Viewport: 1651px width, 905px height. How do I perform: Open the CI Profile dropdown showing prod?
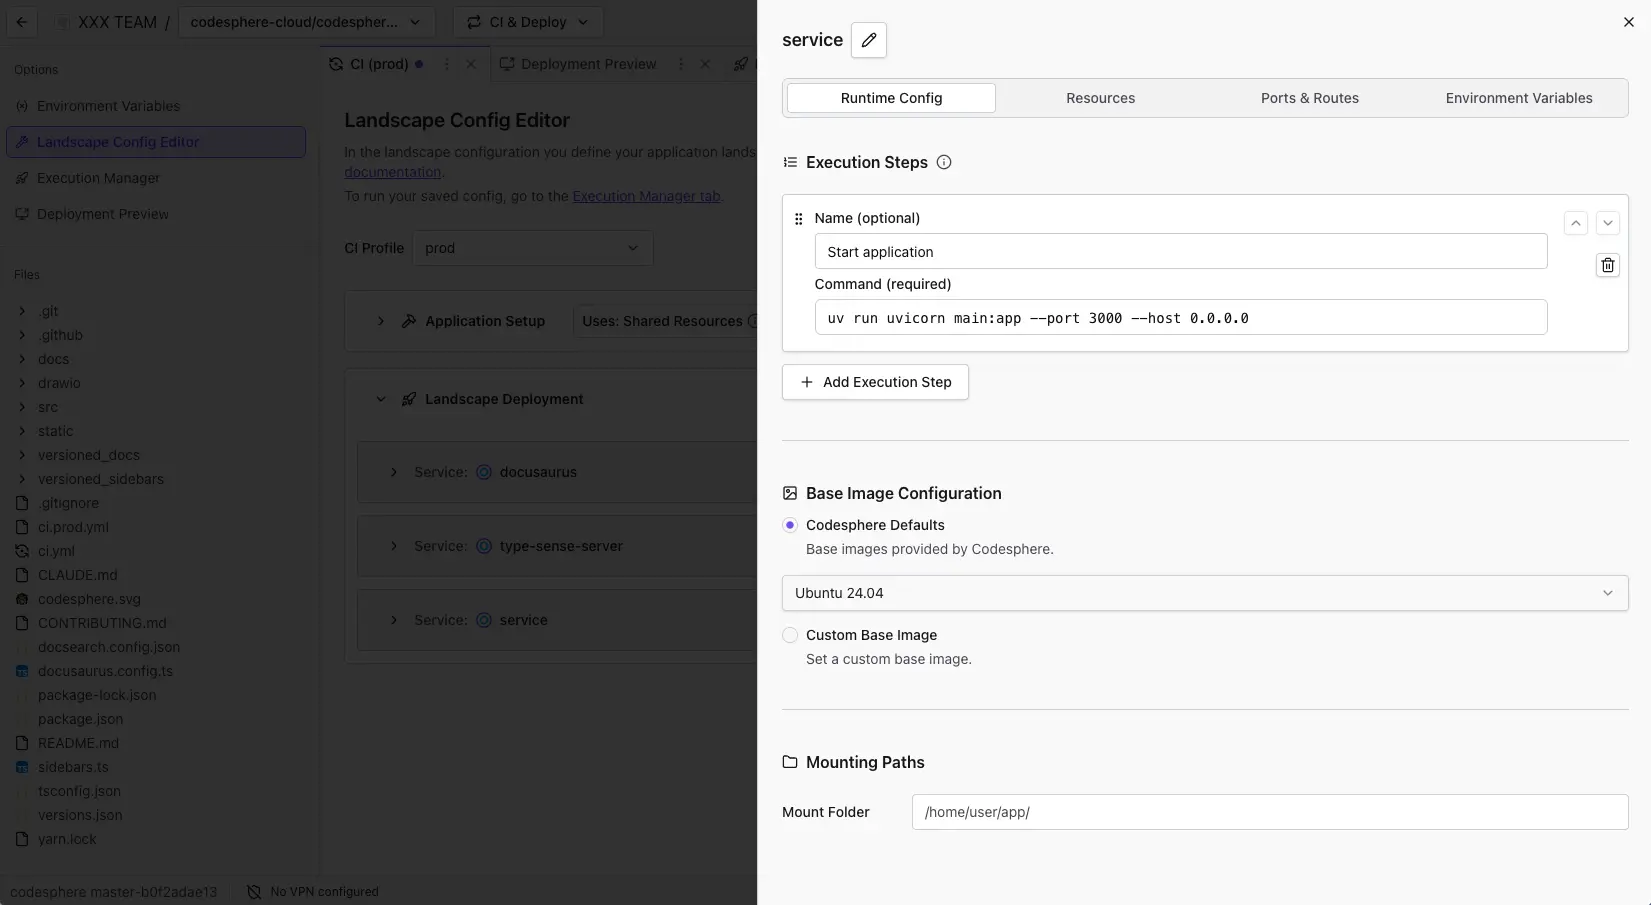coord(531,247)
